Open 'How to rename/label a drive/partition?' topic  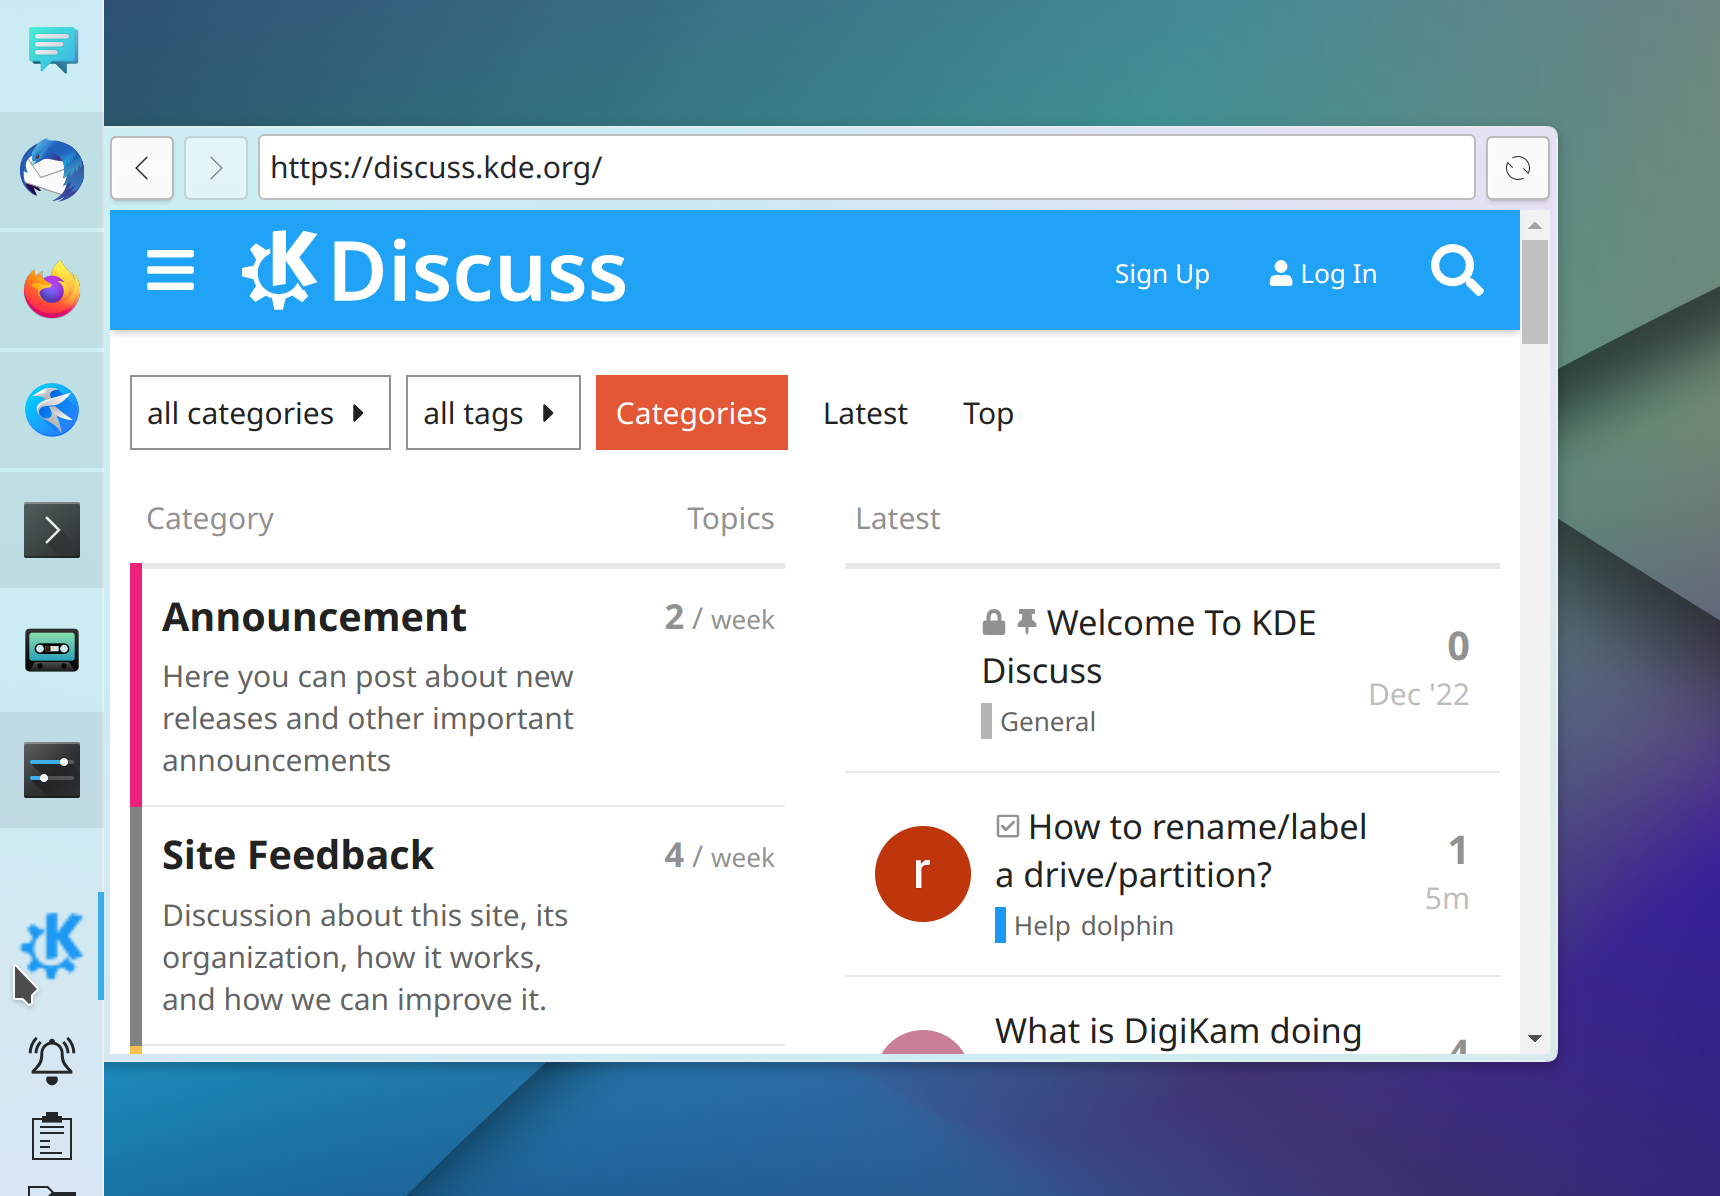(1181, 850)
